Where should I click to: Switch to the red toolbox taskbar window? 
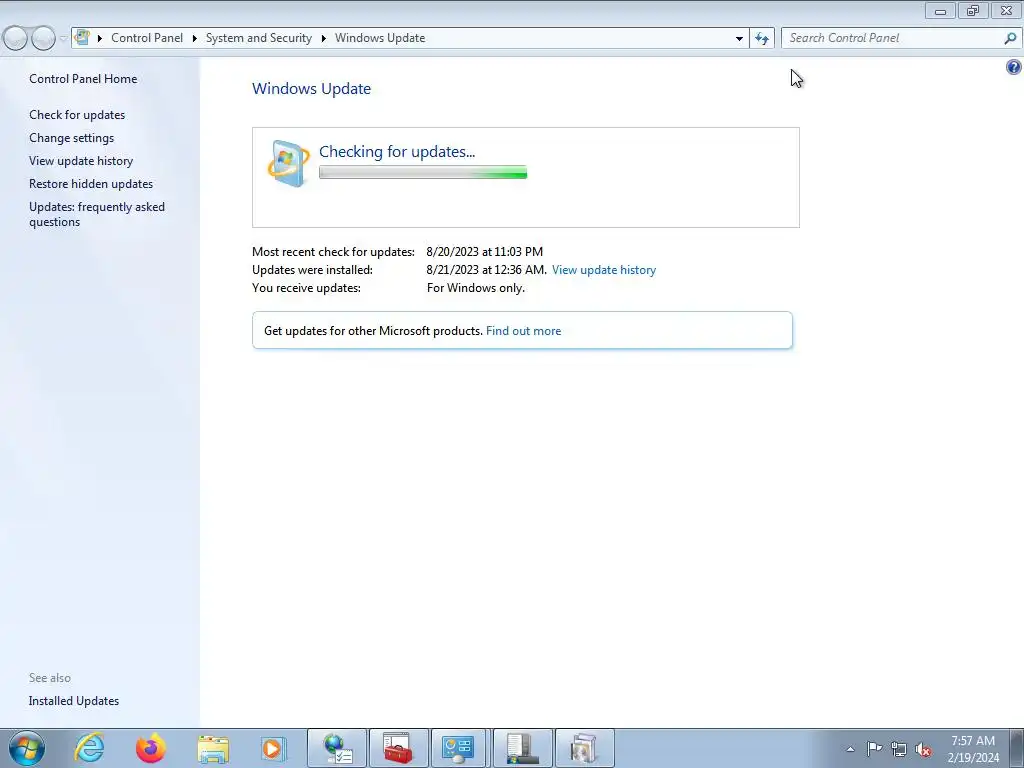pyautogui.click(x=398, y=748)
